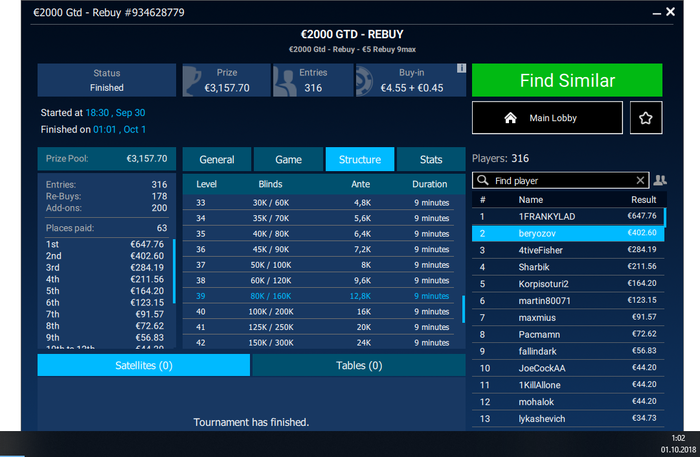Click the prize payouts list scrollbar
This screenshot has height=457, width=700.
pos(174,271)
